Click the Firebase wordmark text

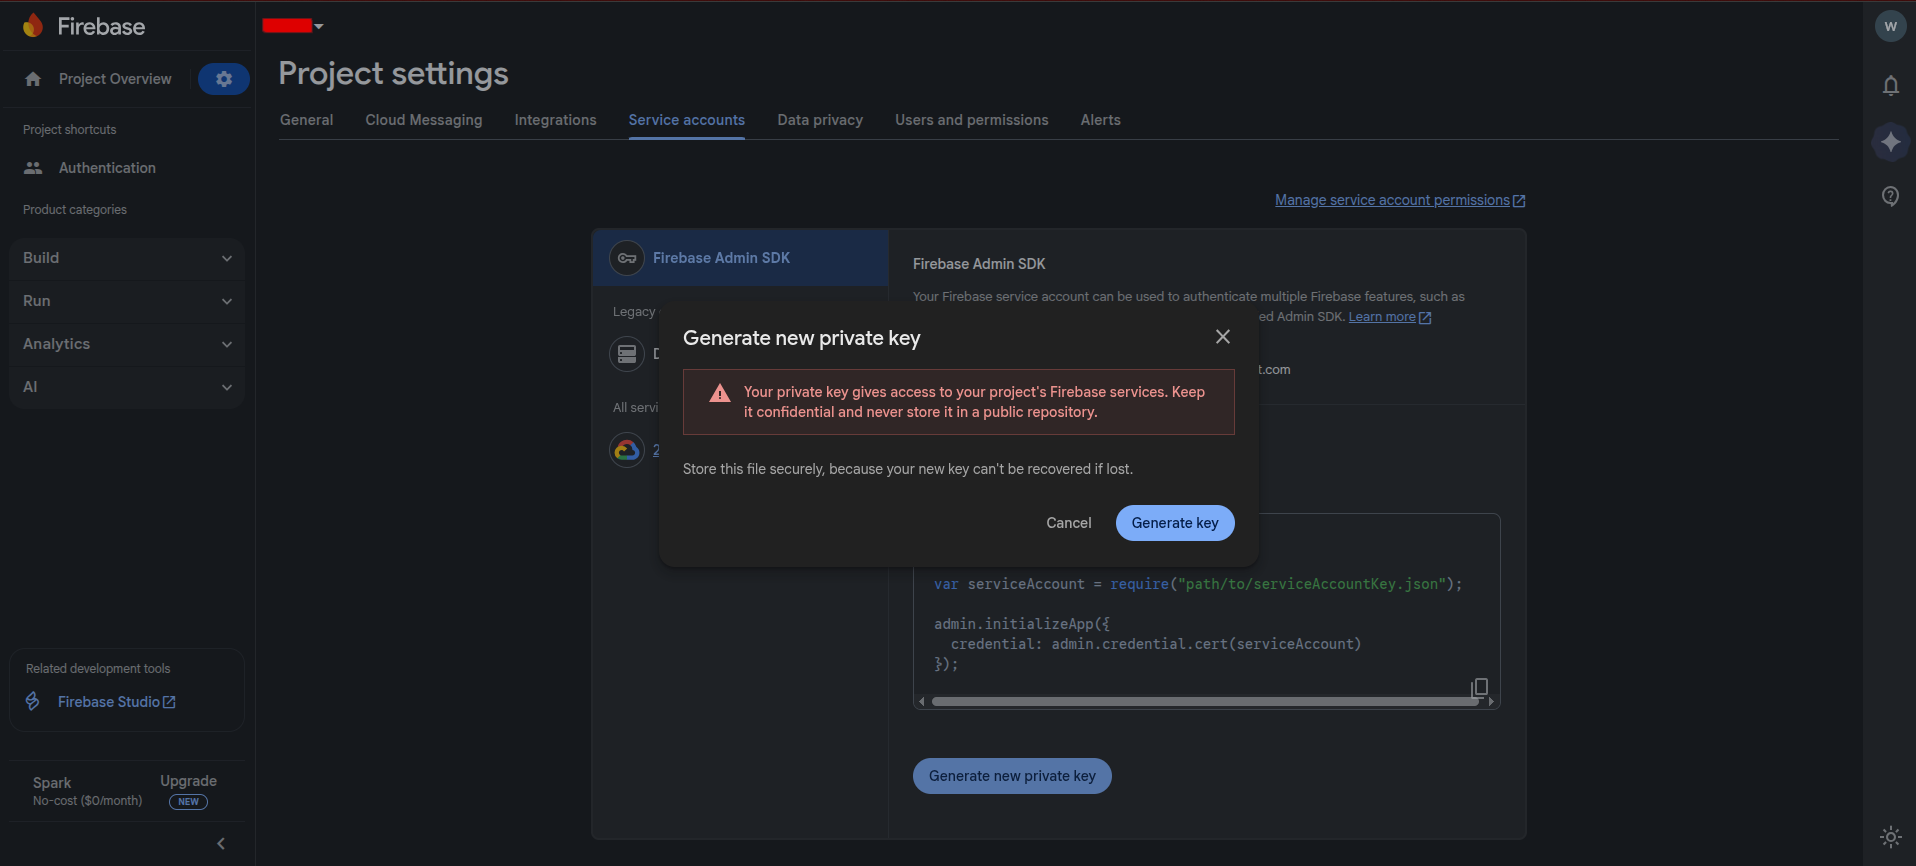101,27
